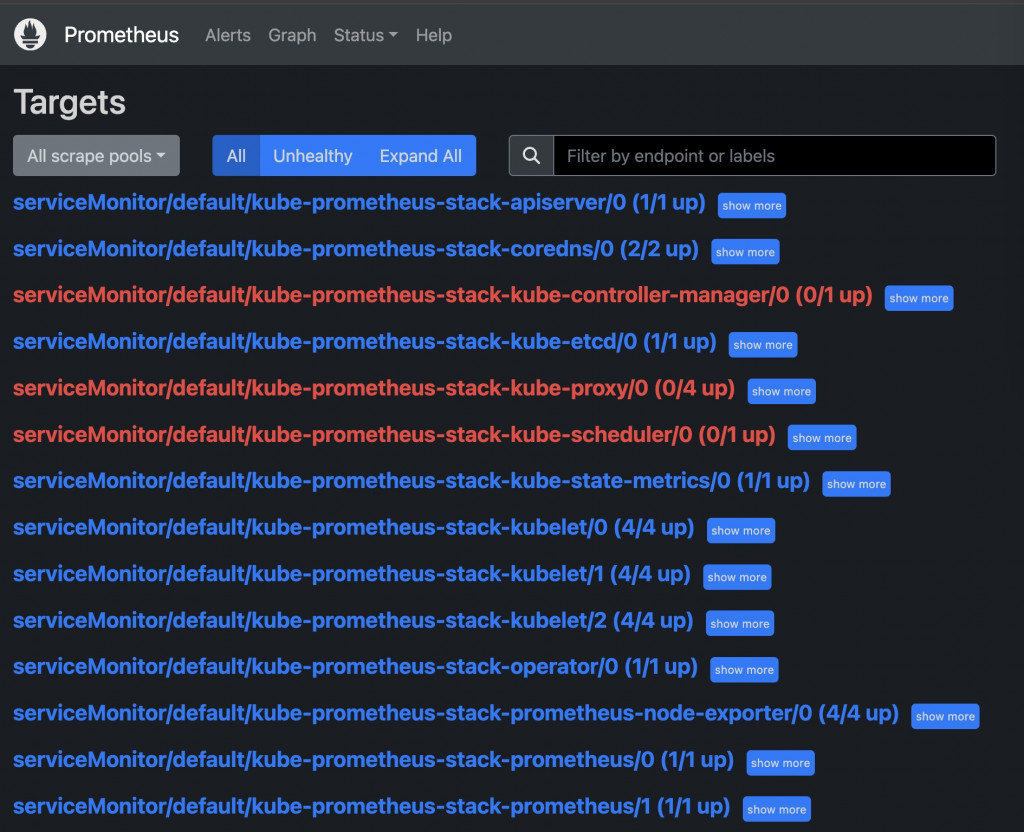The height and width of the screenshot is (832, 1024).
Task: Open the stack-prometheus/0 pool link
Action: (x=374, y=760)
